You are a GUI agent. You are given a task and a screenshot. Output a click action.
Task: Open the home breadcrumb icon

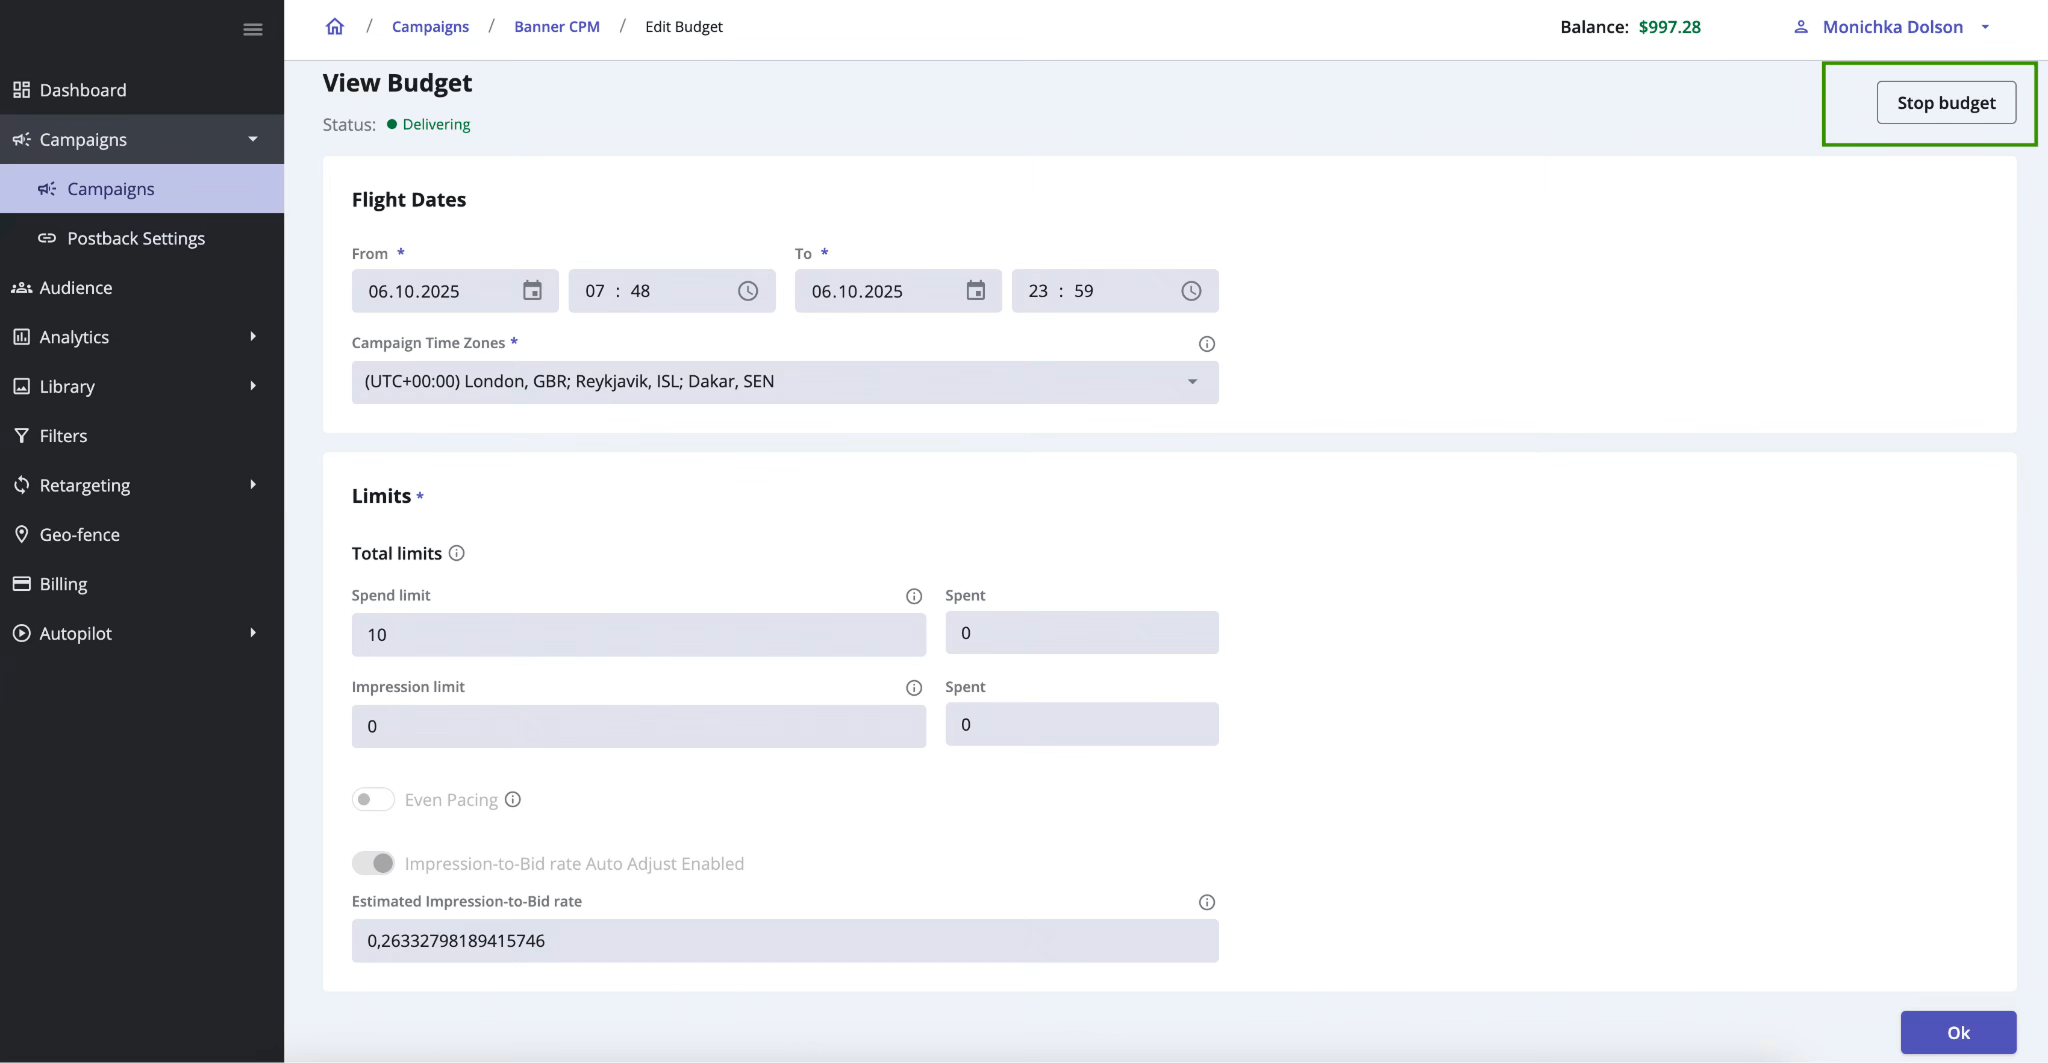point(334,26)
